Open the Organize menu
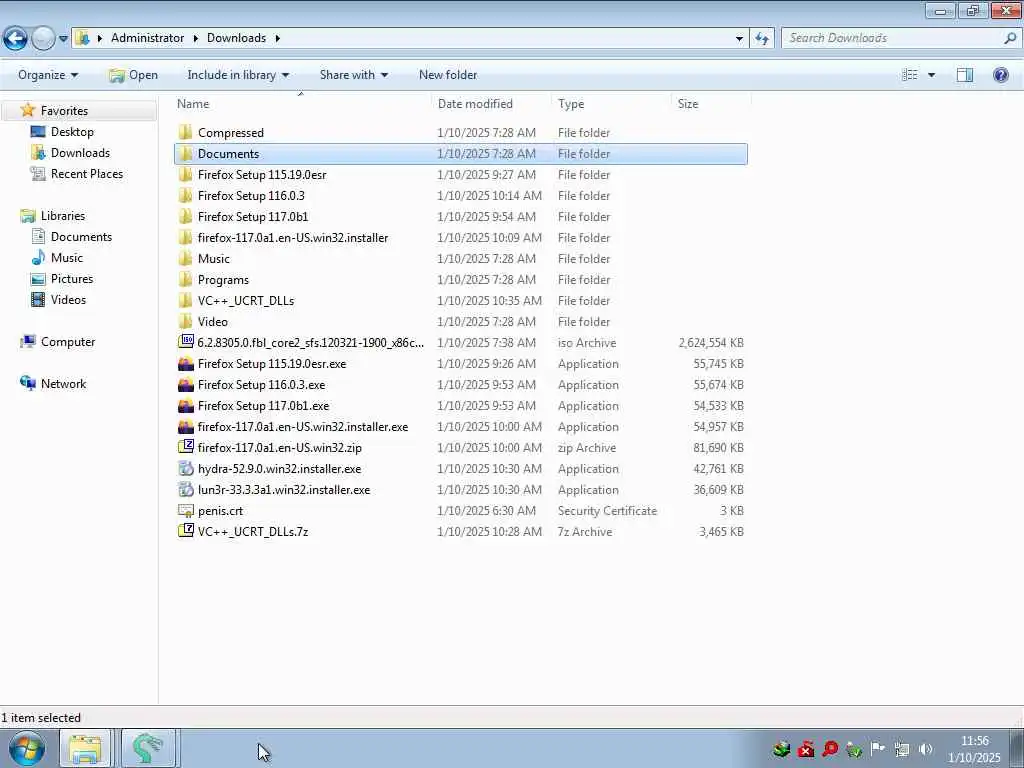Screen dimensions: 1024x768 (x=48, y=75)
